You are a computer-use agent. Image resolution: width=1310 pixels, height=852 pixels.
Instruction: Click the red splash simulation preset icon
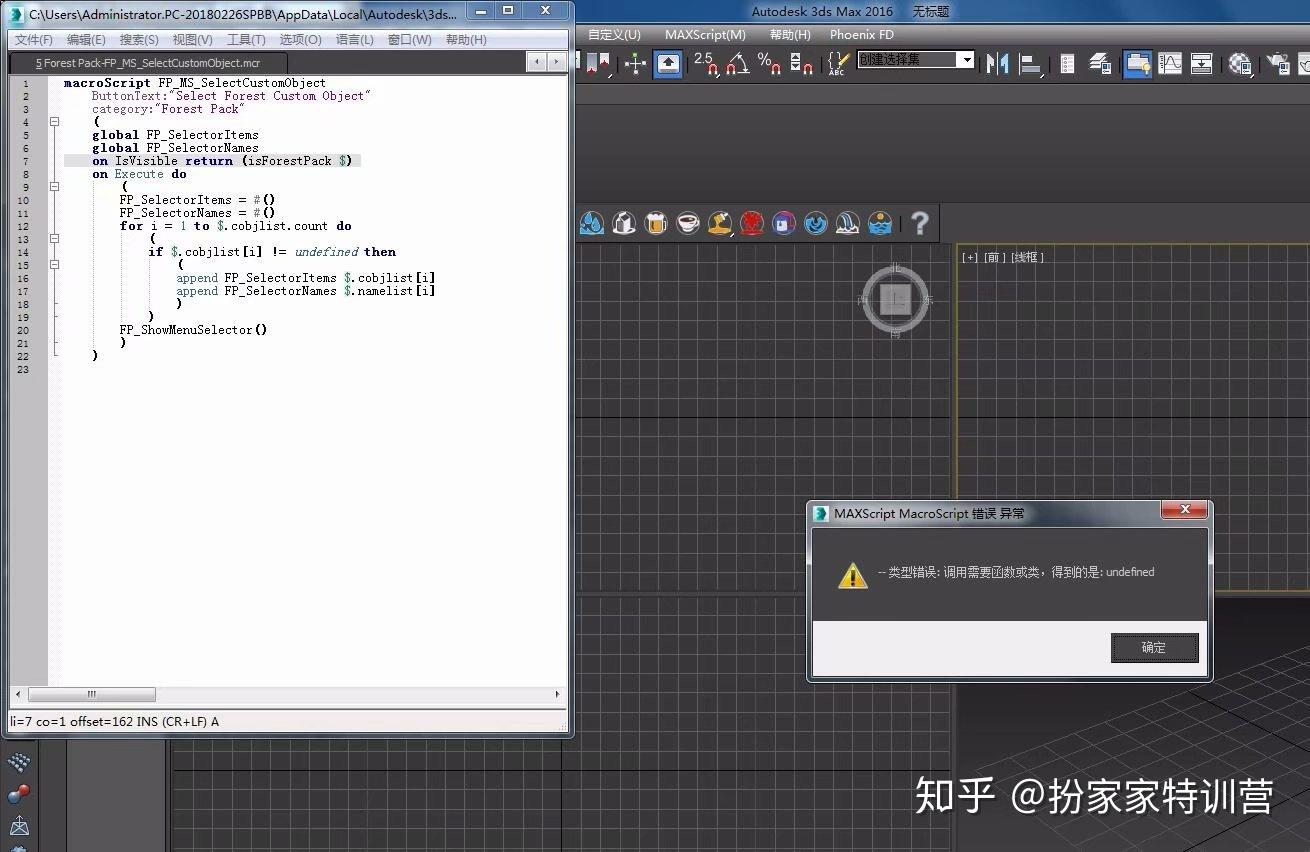(752, 223)
